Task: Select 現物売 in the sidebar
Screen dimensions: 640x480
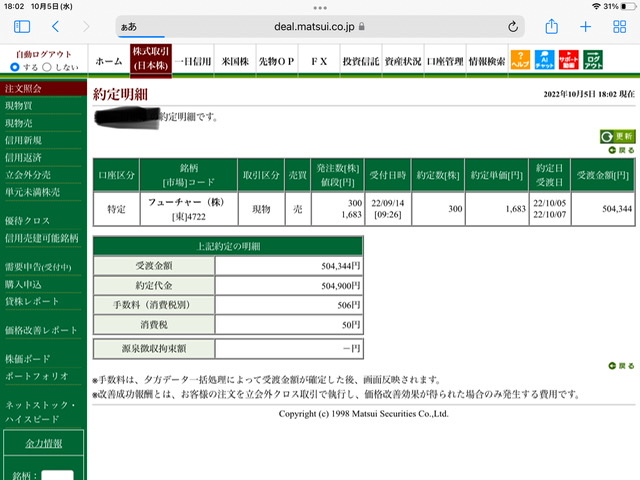Action: (x=19, y=123)
